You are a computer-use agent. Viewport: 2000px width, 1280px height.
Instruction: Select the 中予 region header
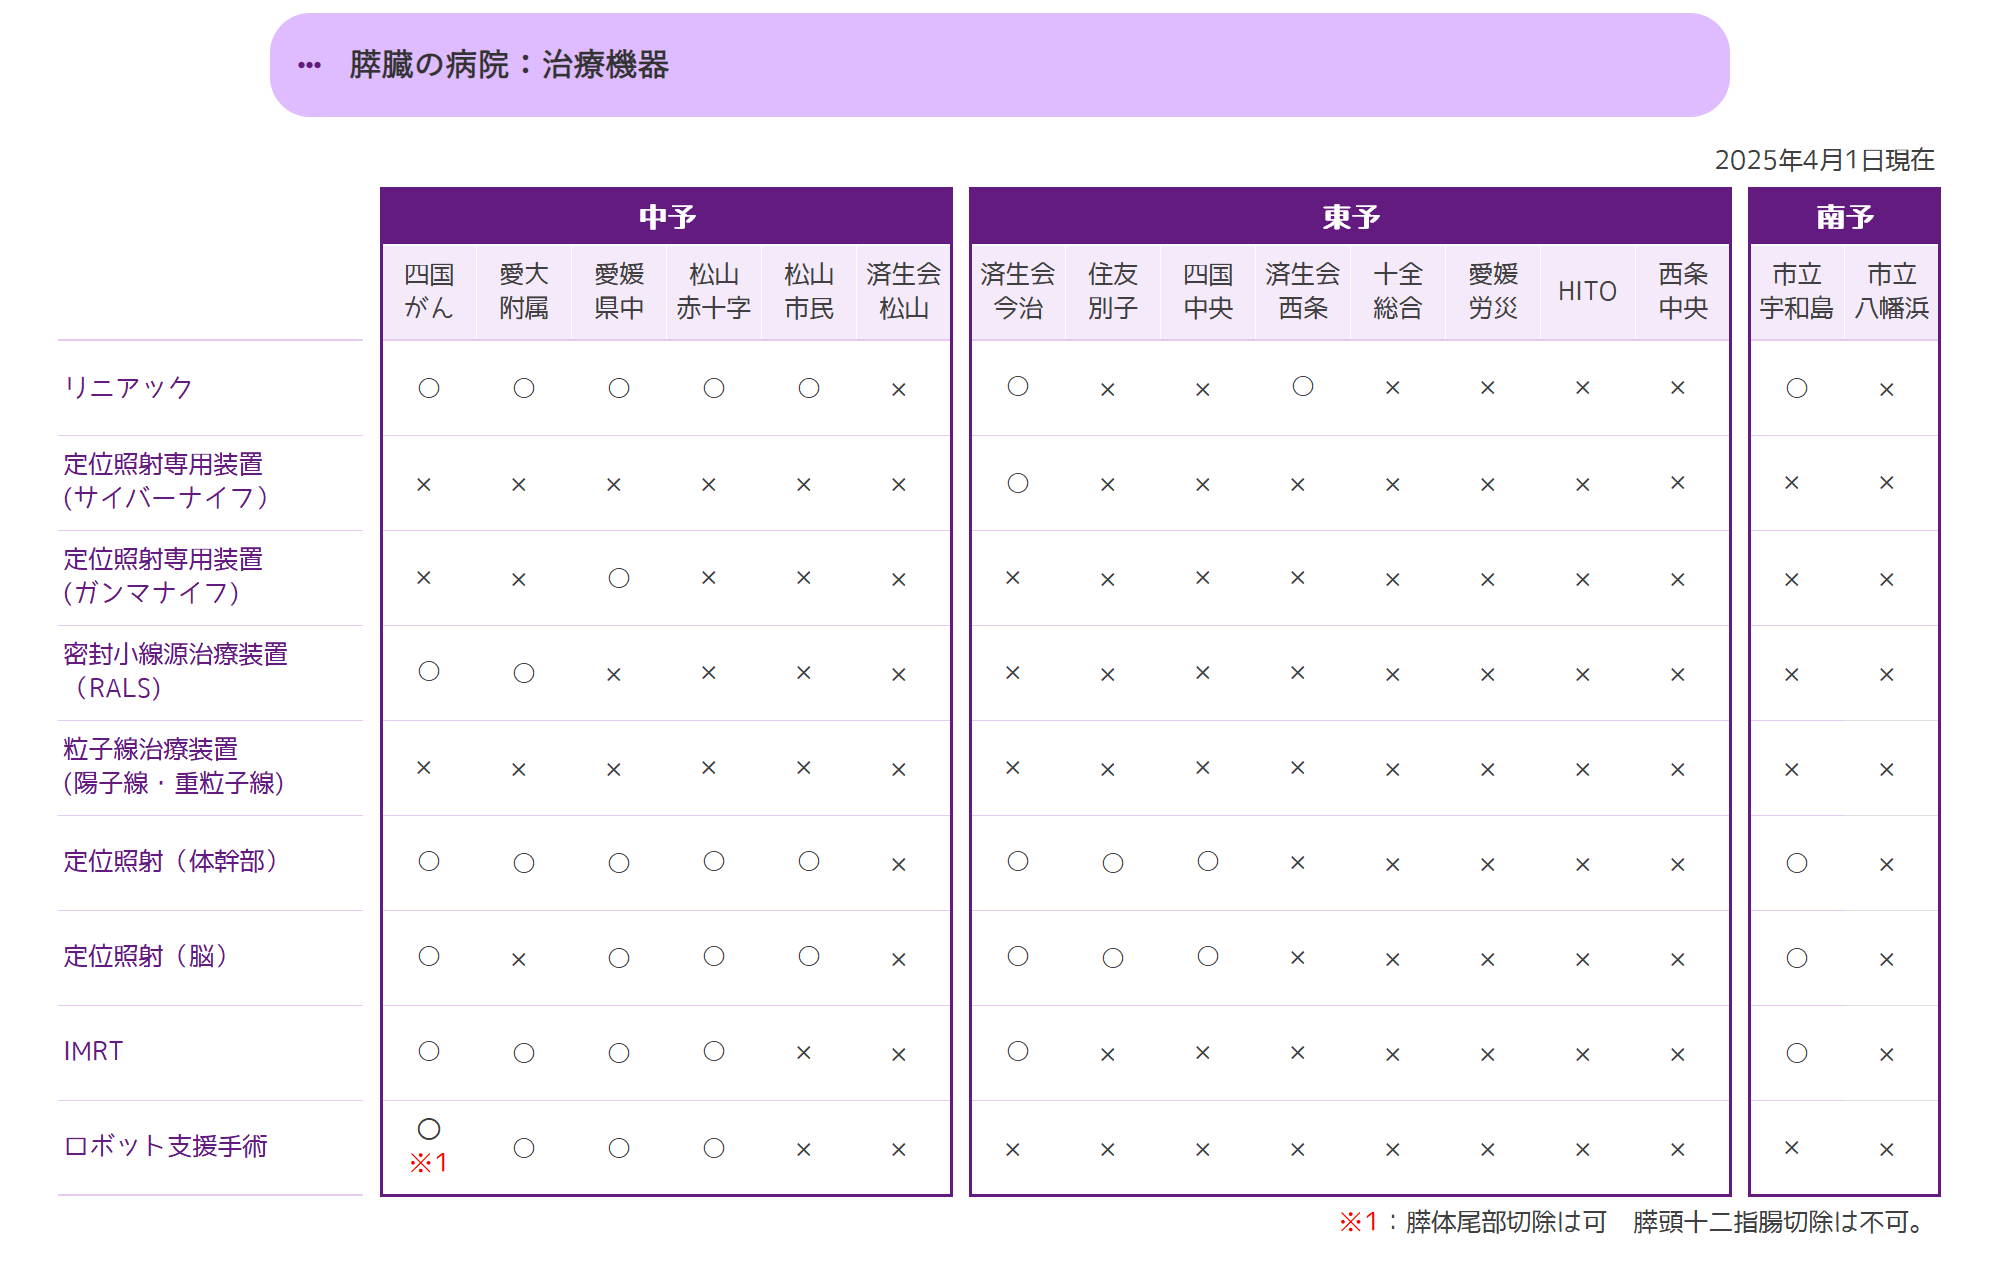point(667,217)
